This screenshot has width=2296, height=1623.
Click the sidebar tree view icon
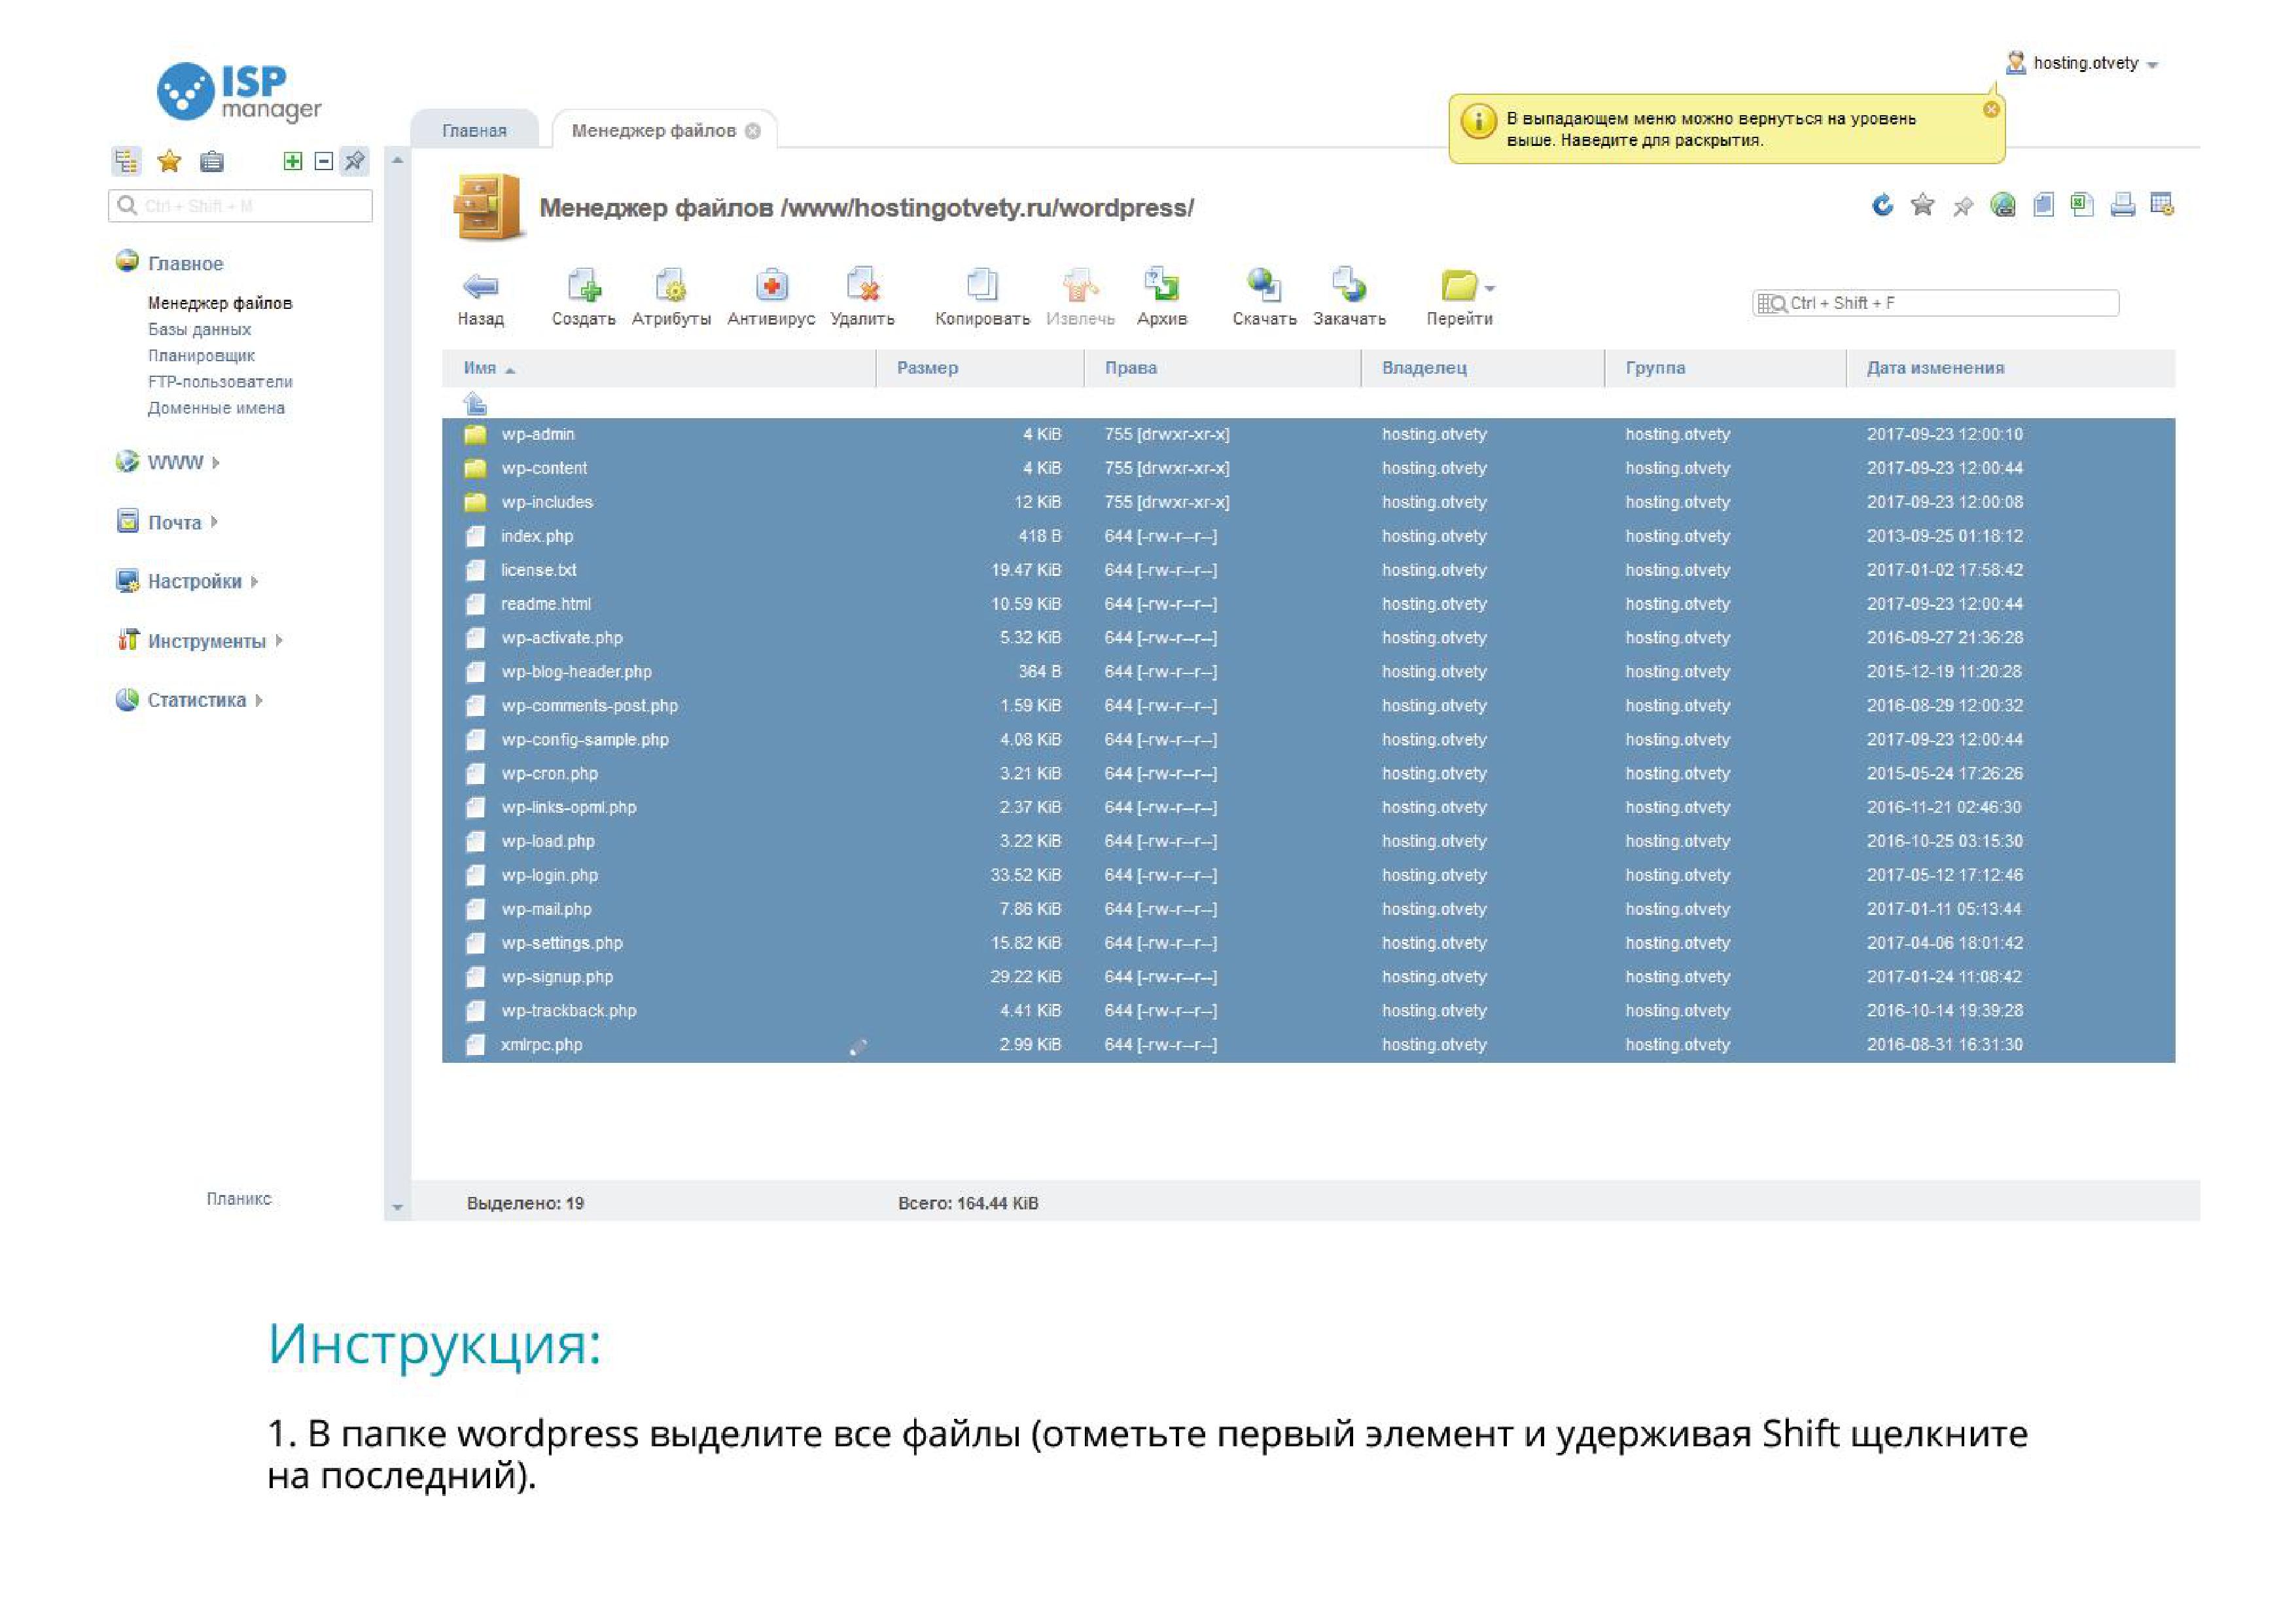(126, 161)
